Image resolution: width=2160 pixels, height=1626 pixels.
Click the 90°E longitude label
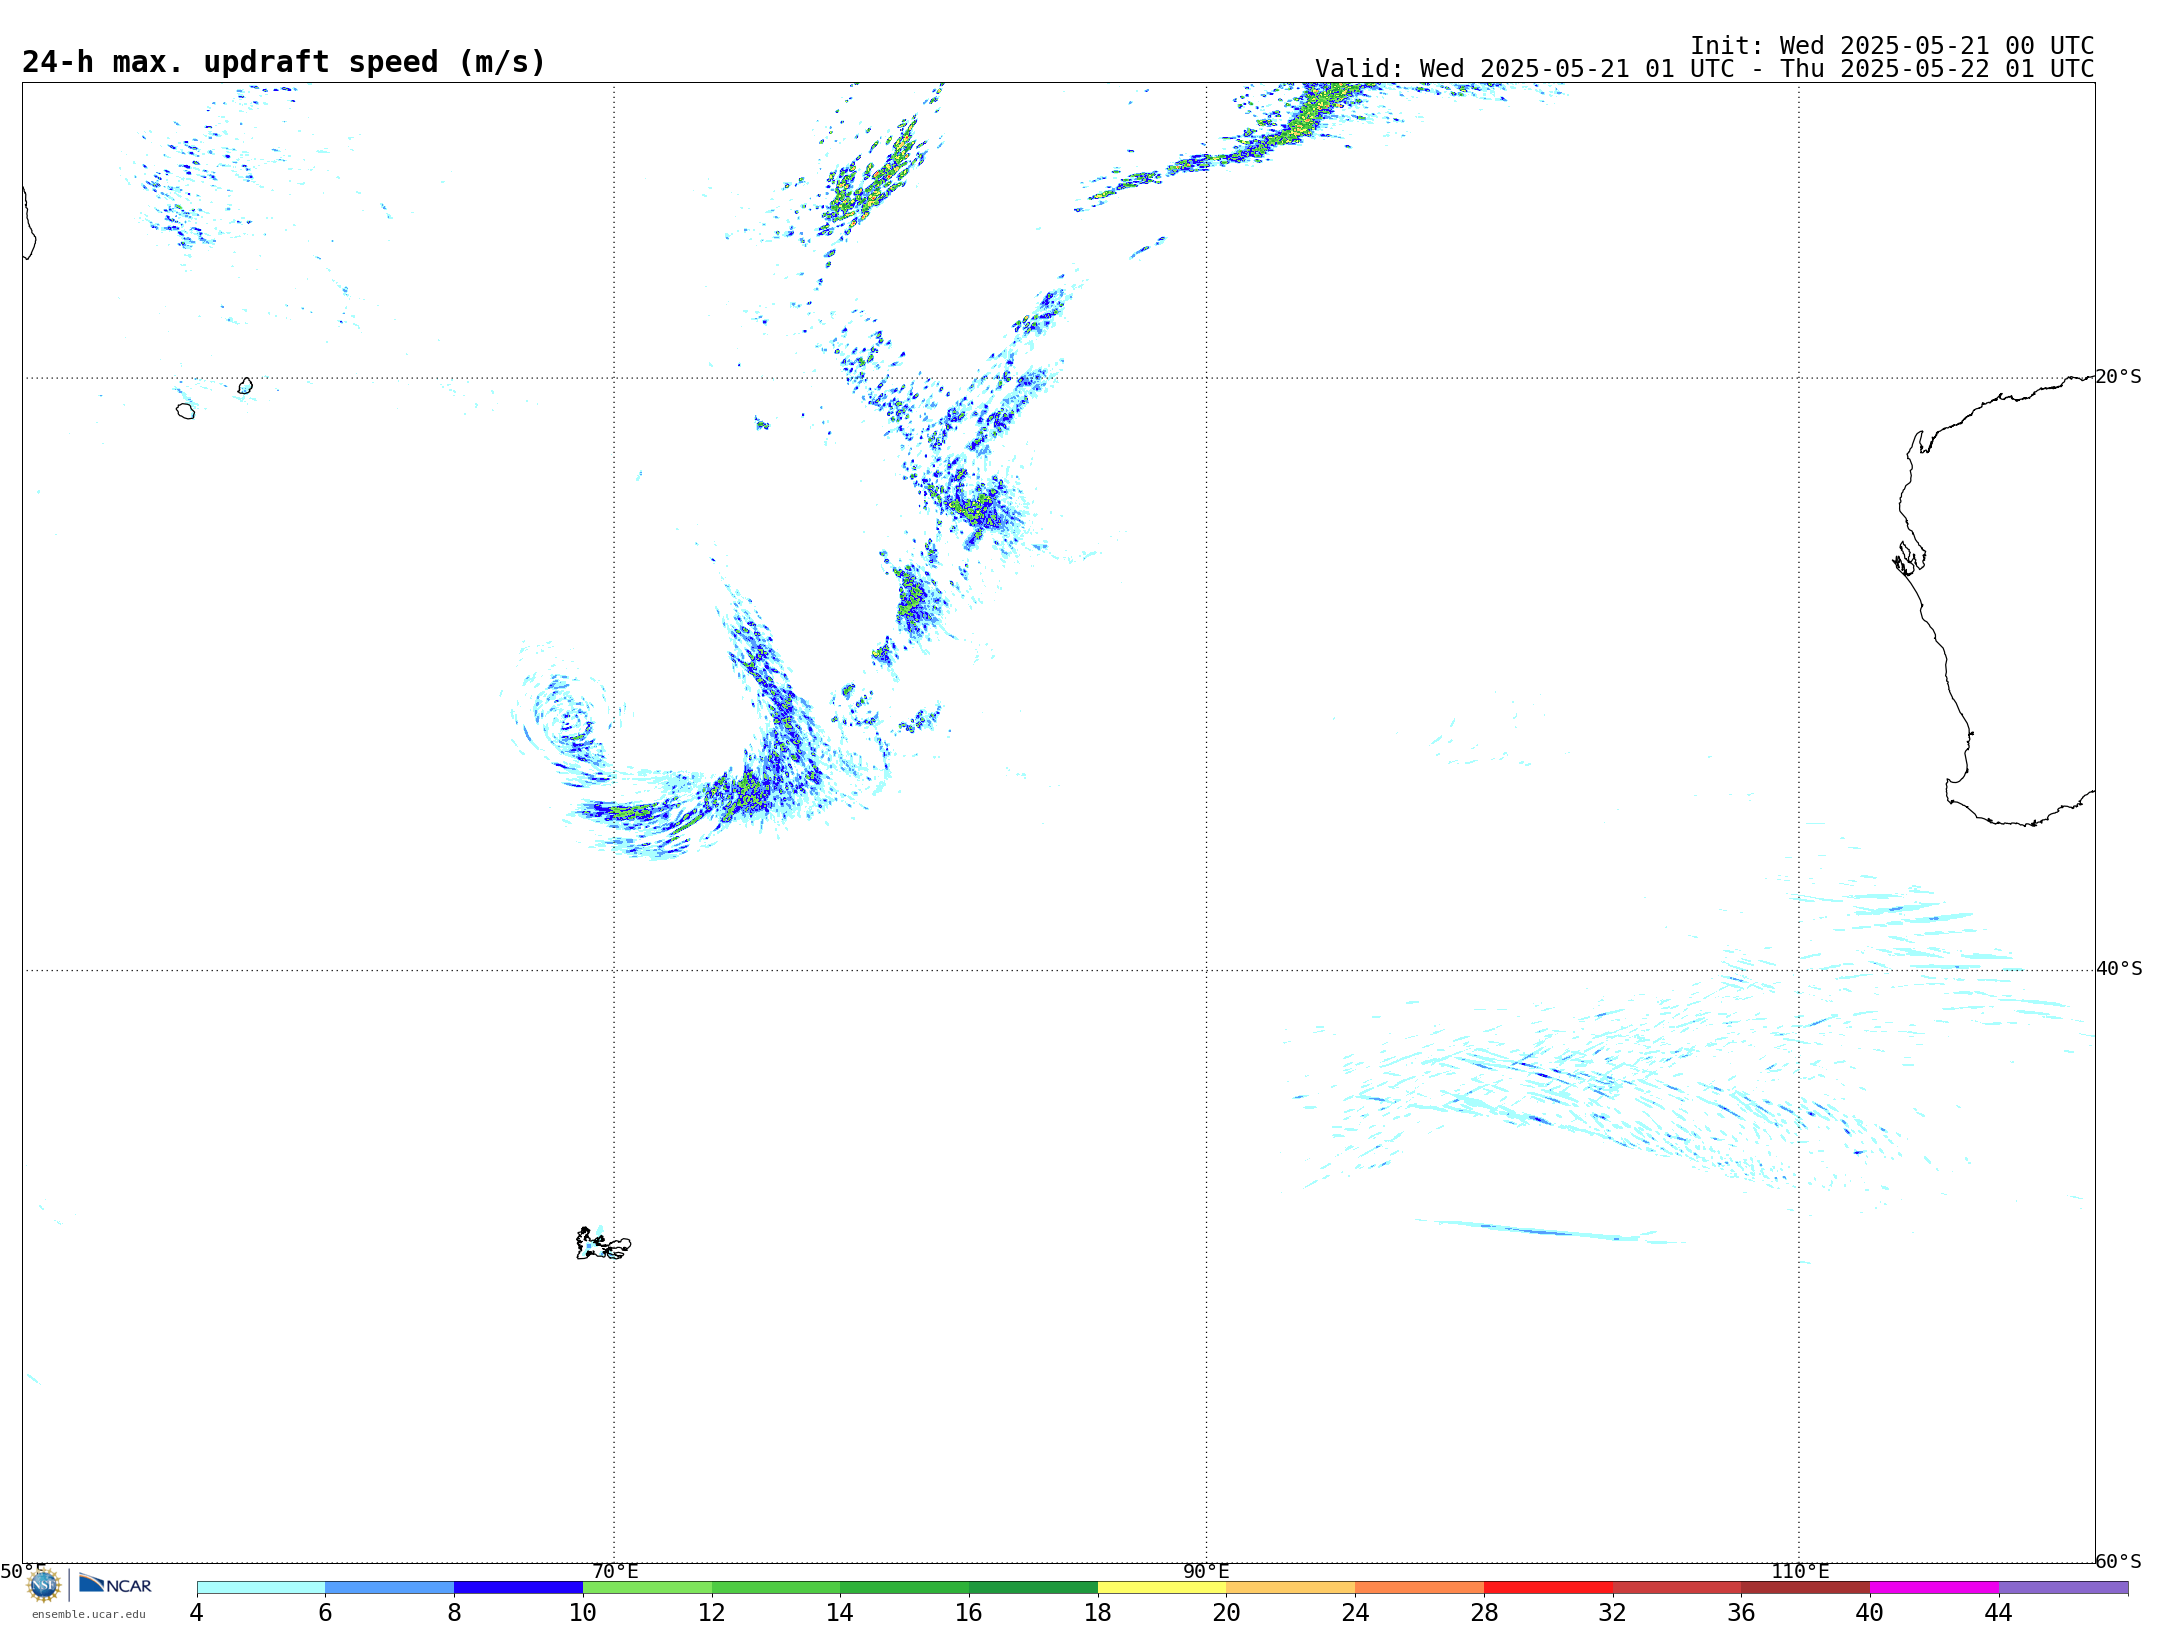tap(1206, 1571)
